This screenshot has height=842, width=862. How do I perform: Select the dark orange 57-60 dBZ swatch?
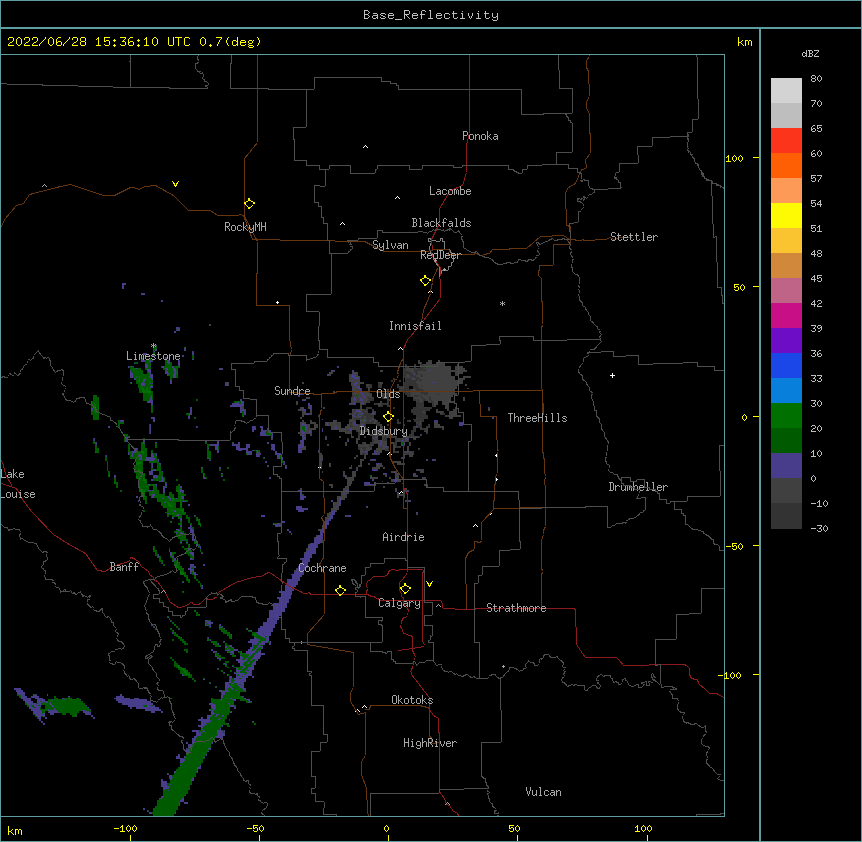tap(786, 165)
